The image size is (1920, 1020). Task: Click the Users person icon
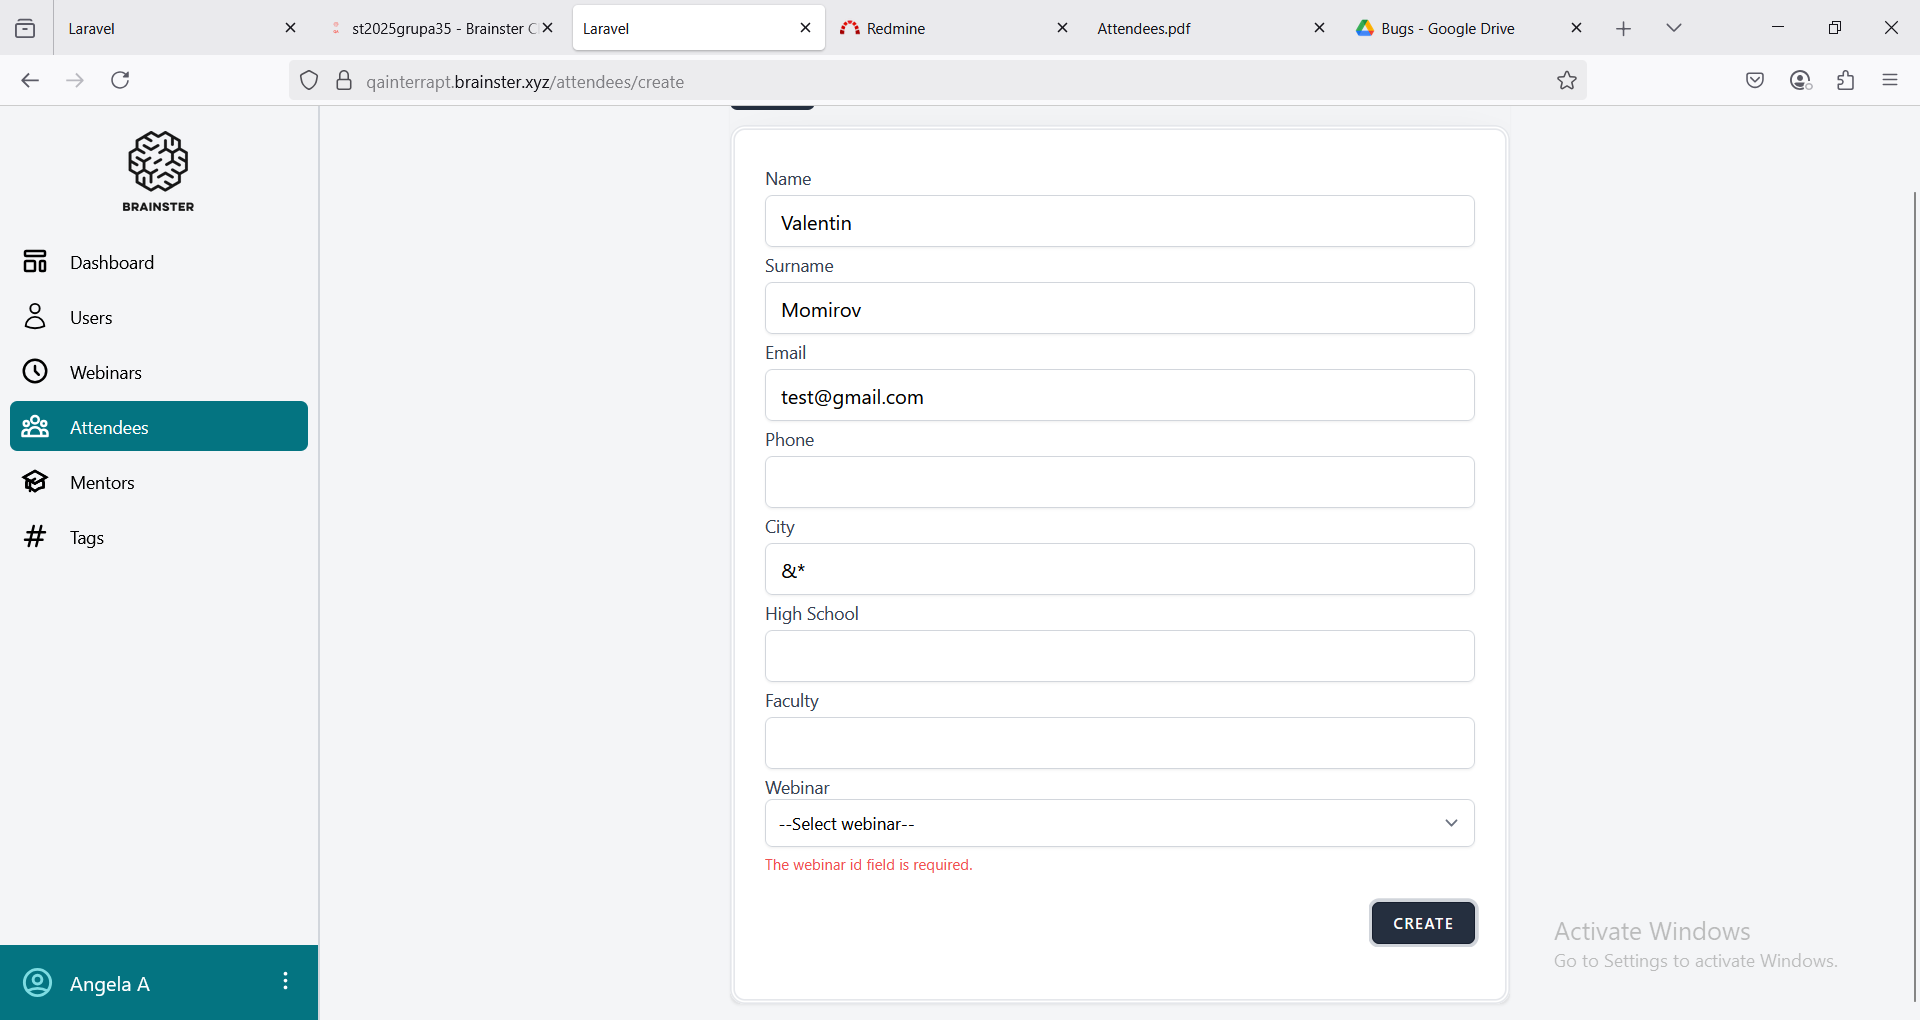[x=35, y=317]
